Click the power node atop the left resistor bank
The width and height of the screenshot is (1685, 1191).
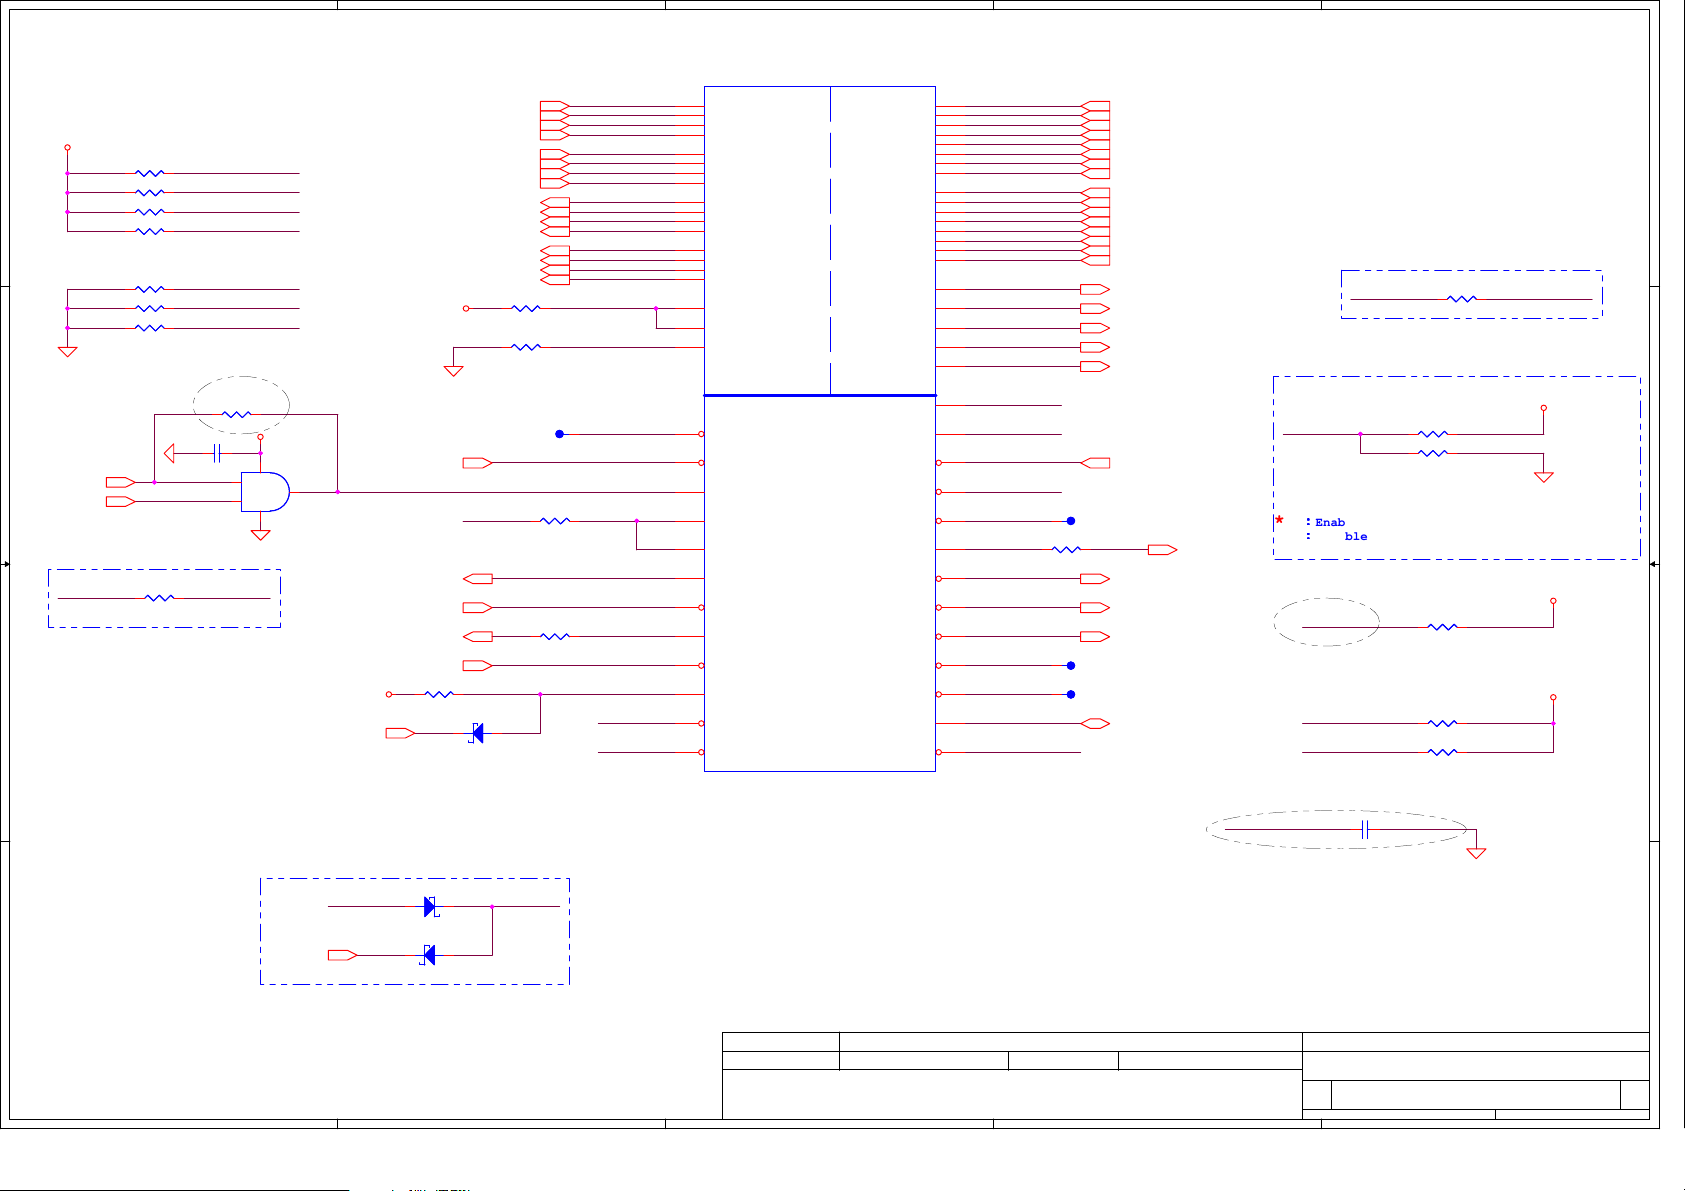pyautogui.click(x=67, y=147)
